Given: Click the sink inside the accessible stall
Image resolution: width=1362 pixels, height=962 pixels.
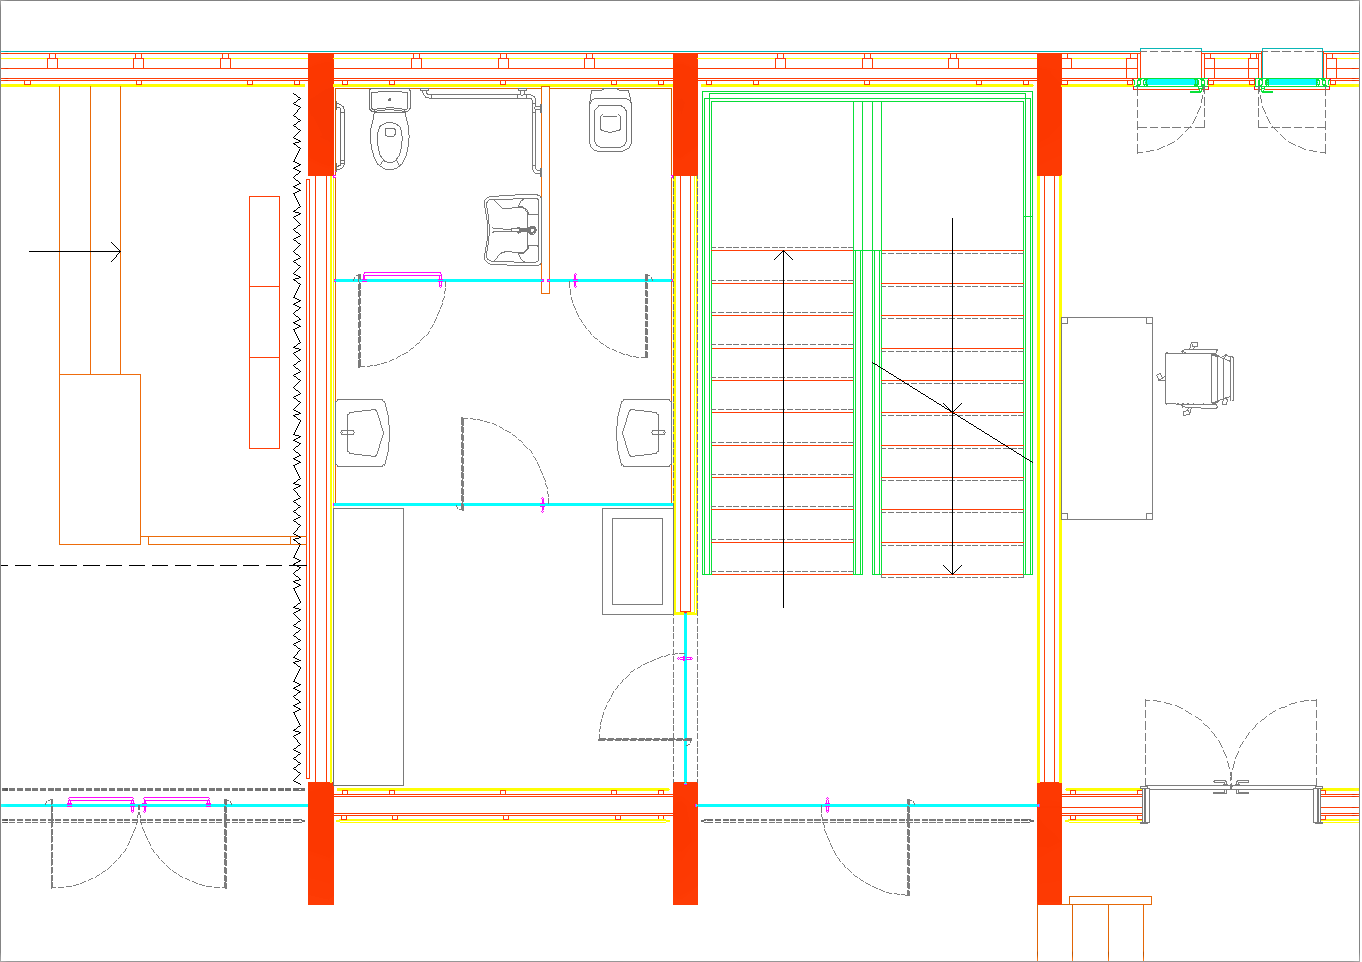Looking at the screenshot, I should (512, 231).
